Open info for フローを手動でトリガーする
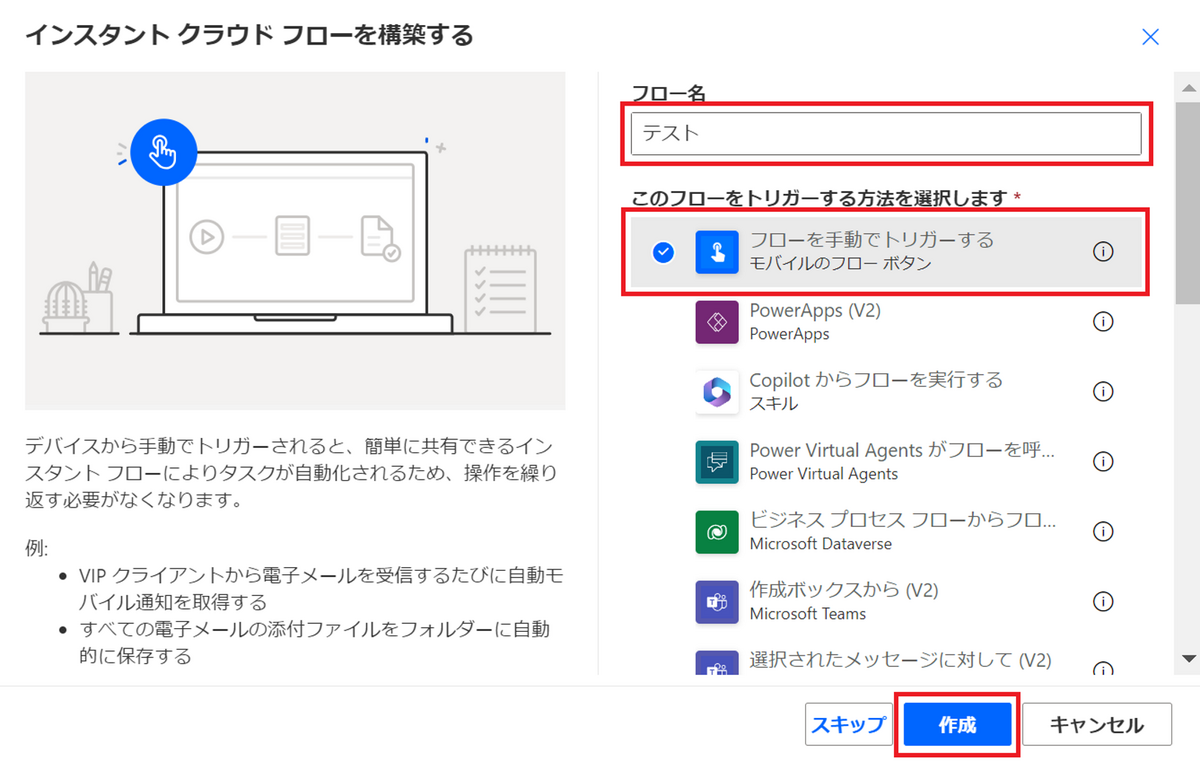The image size is (1200, 761). click(1103, 252)
